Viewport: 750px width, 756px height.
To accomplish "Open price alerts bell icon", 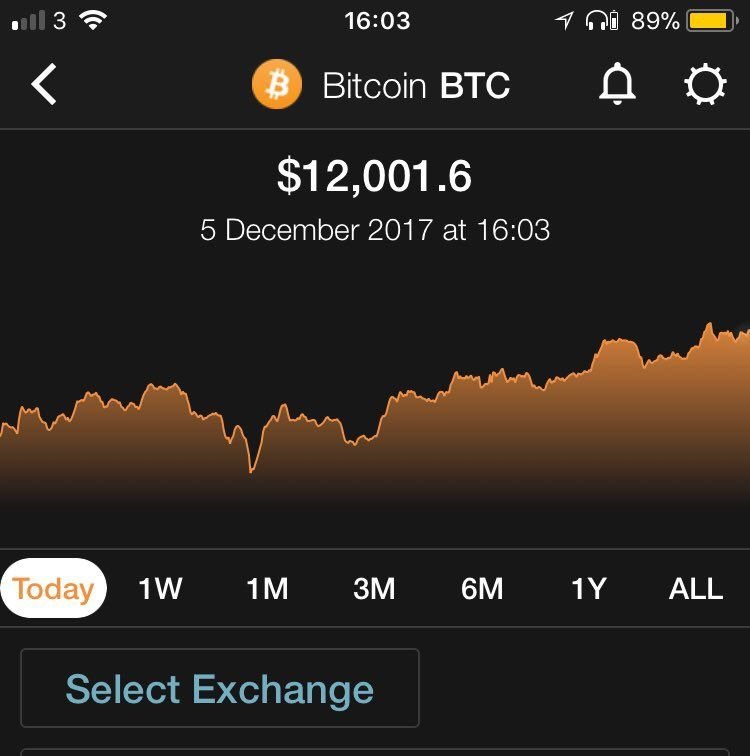I will click(617, 83).
